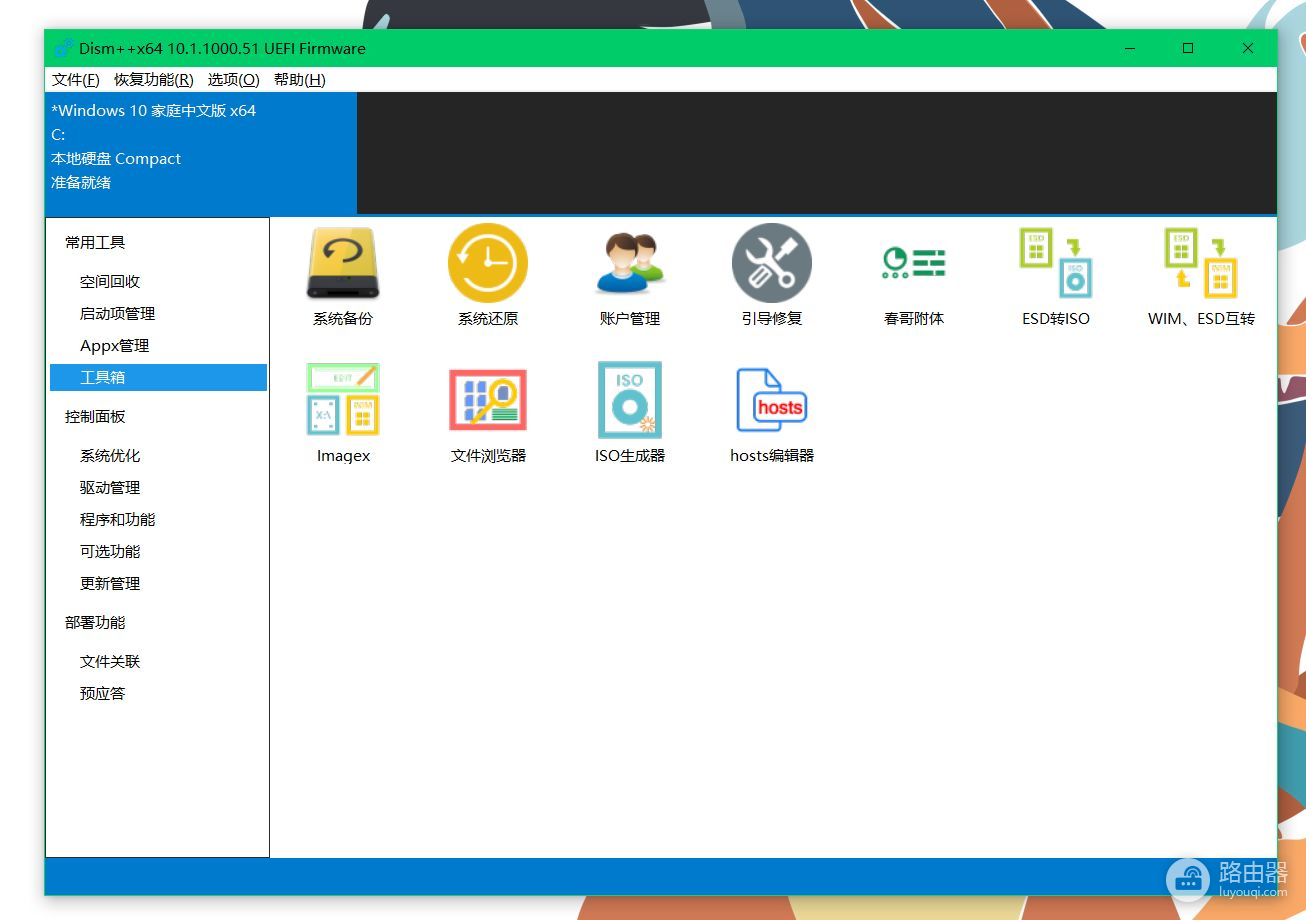This screenshot has height=920, width=1306.
Task: Open 账户管理 account management icon
Action: (x=630, y=264)
